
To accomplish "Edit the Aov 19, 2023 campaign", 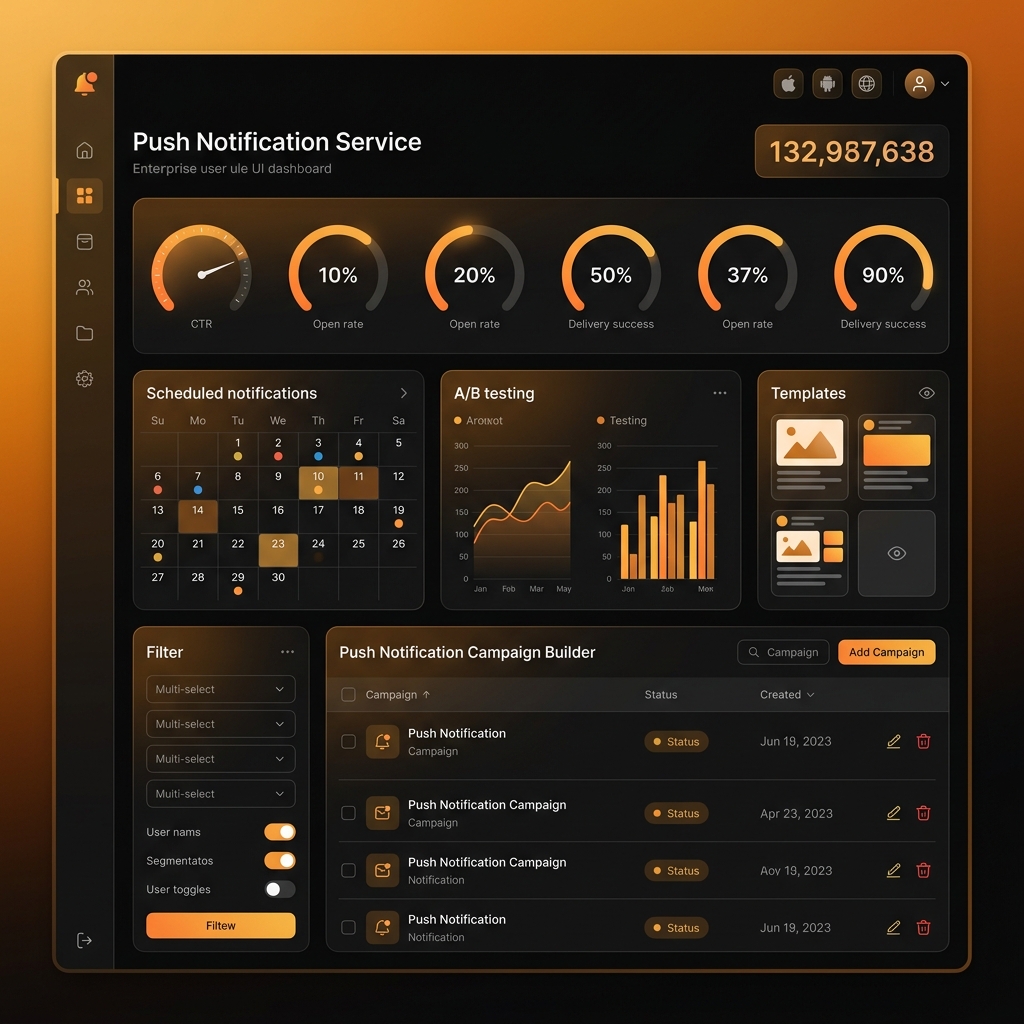I will [x=893, y=871].
